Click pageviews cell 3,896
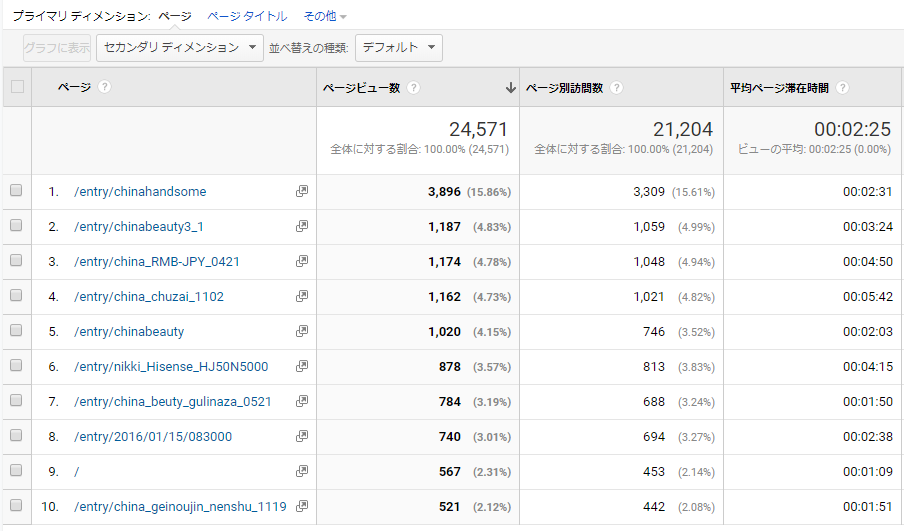Image resolution: width=904 pixels, height=531 pixels. pos(444,191)
